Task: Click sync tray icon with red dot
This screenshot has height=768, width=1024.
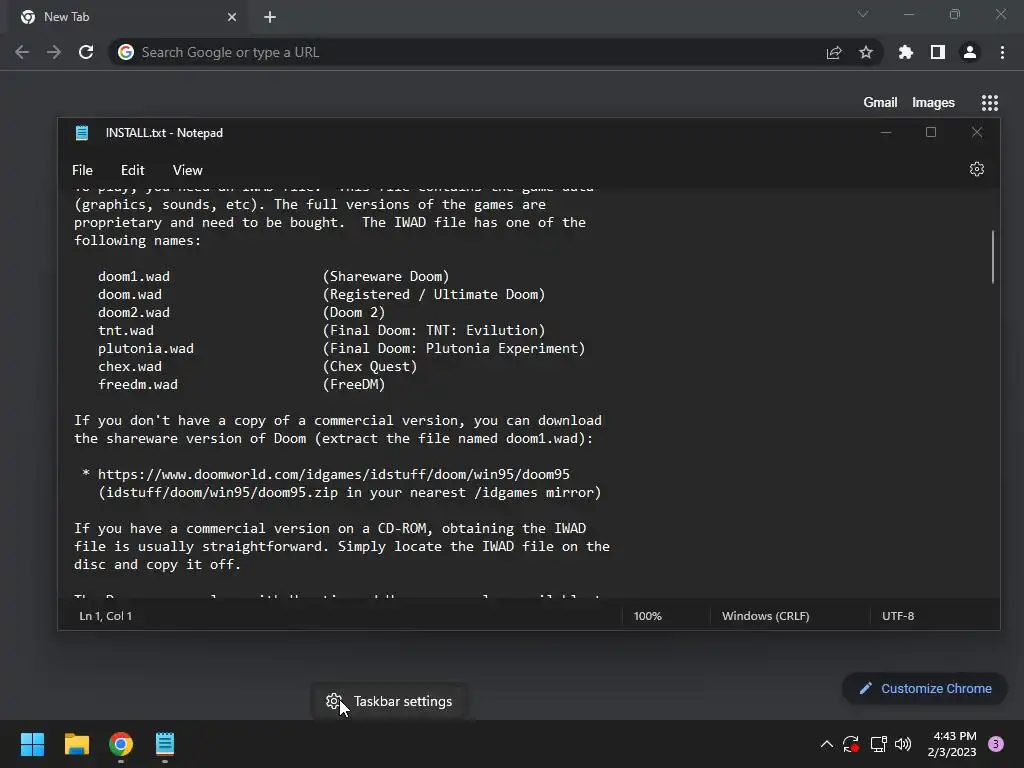Action: click(851, 744)
